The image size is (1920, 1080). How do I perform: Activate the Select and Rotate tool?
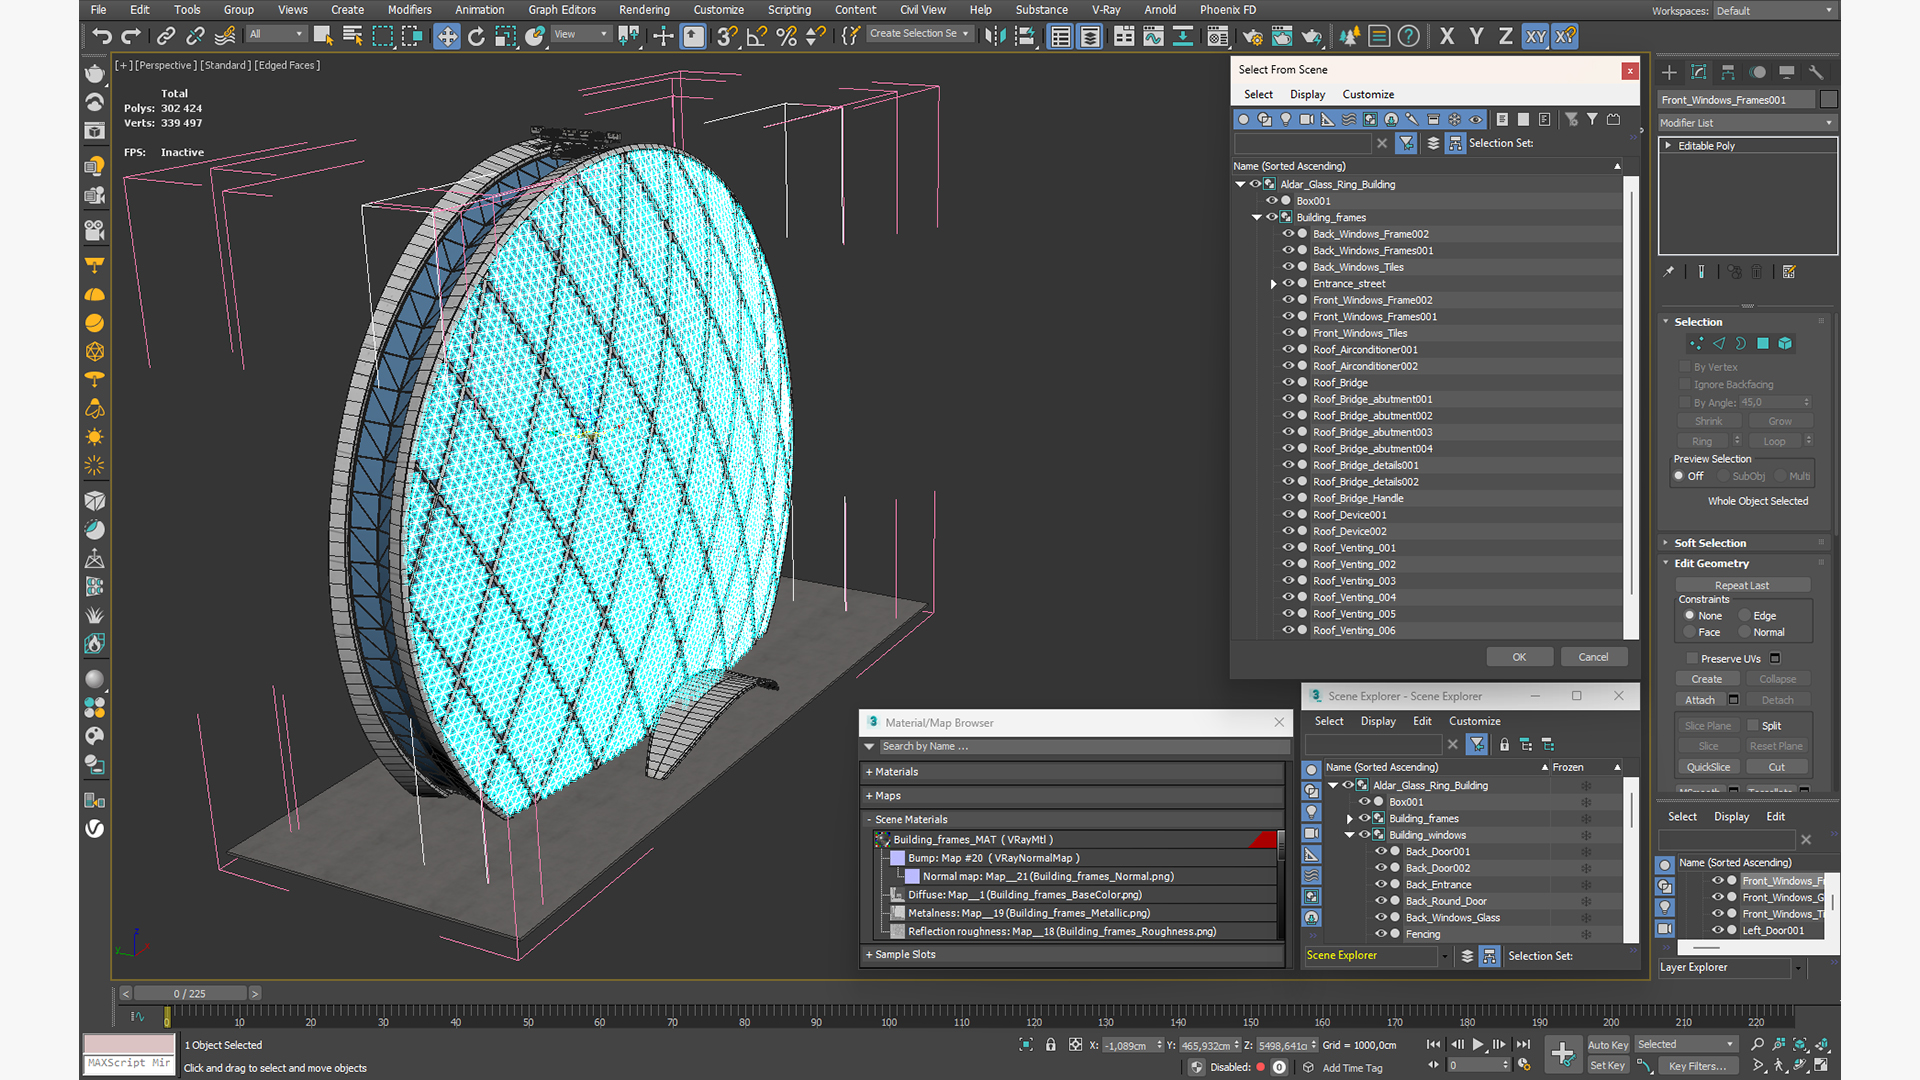pyautogui.click(x=476, y=37)
